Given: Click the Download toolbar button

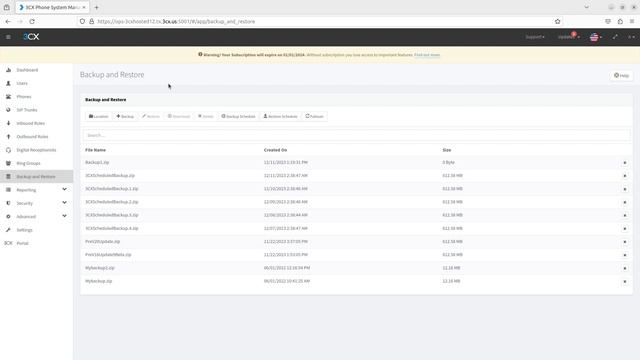Looking at the screenshot, I should [x=179, y=116].
